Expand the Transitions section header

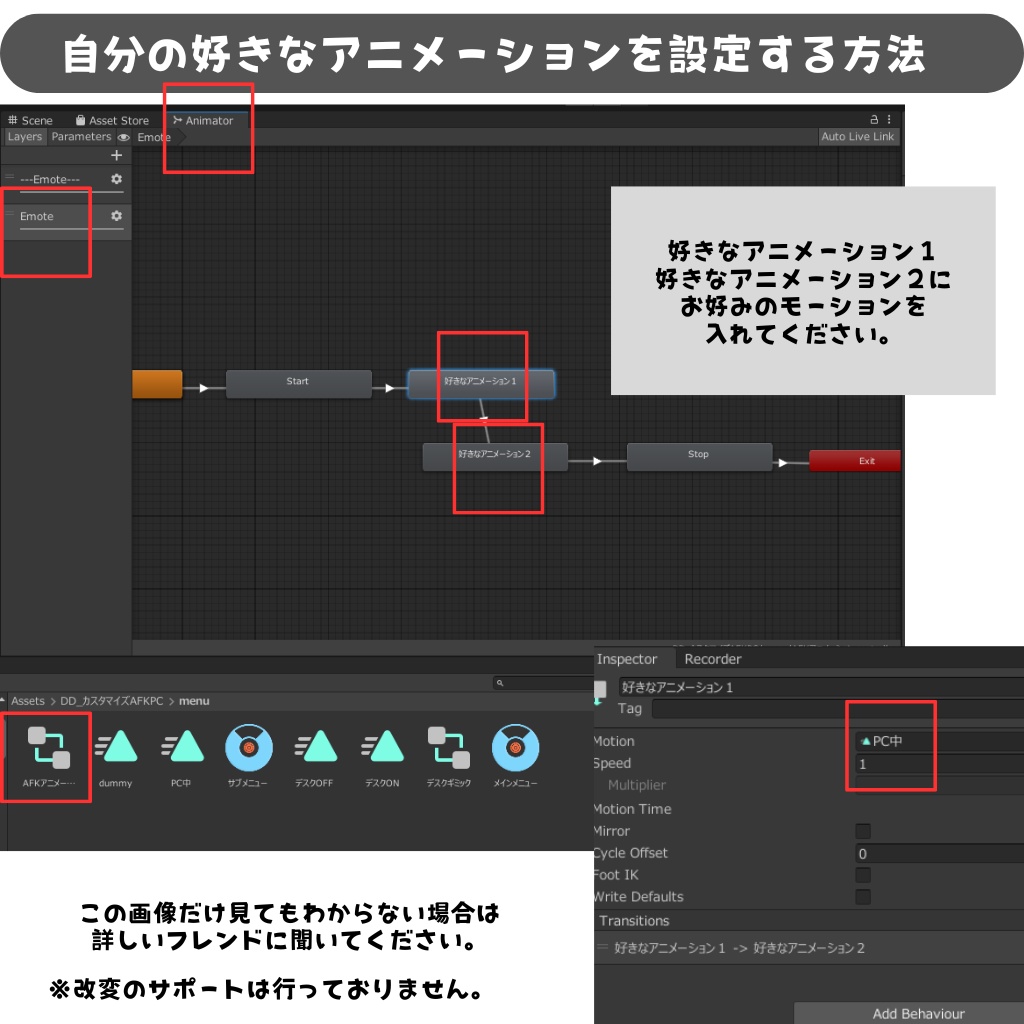point(636,920)
